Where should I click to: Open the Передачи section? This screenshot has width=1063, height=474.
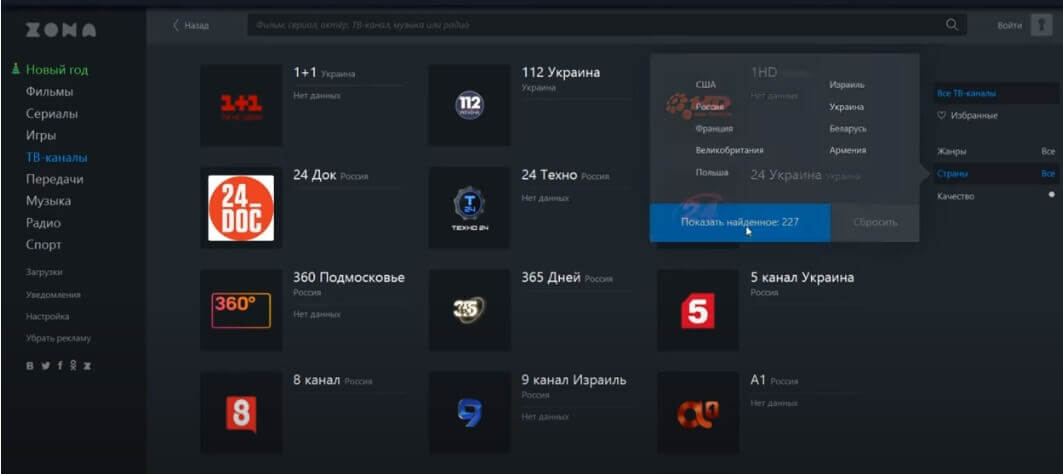(54, 179)
